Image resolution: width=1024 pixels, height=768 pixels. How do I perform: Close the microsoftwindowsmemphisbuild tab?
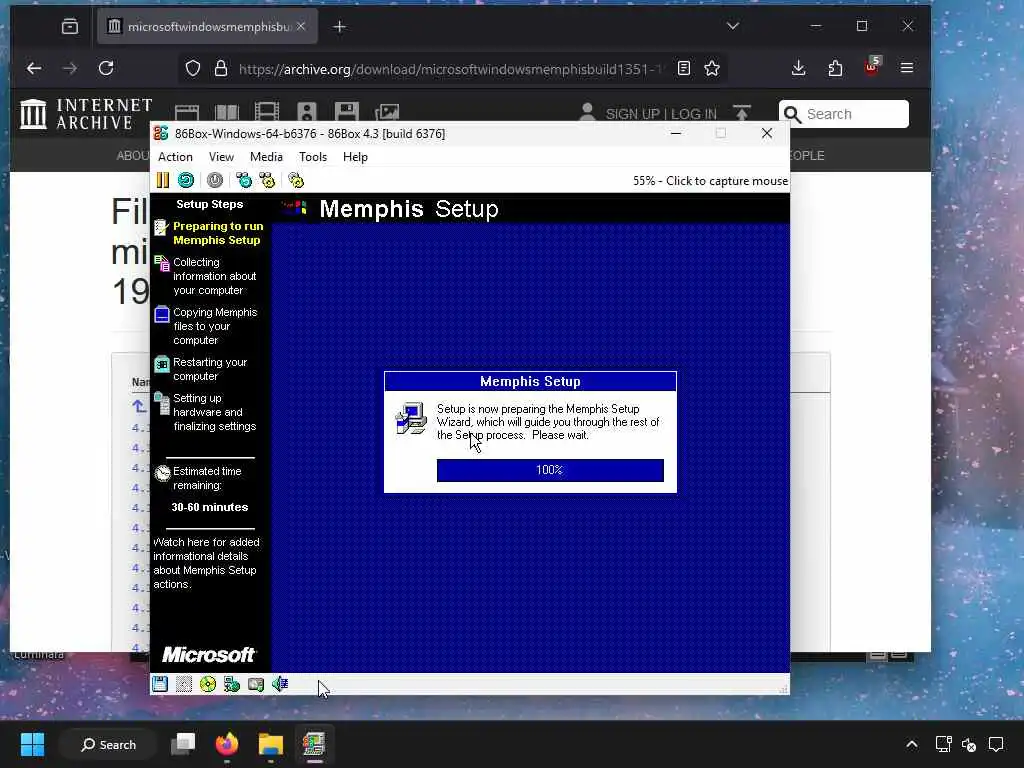(x=301, y=26)
